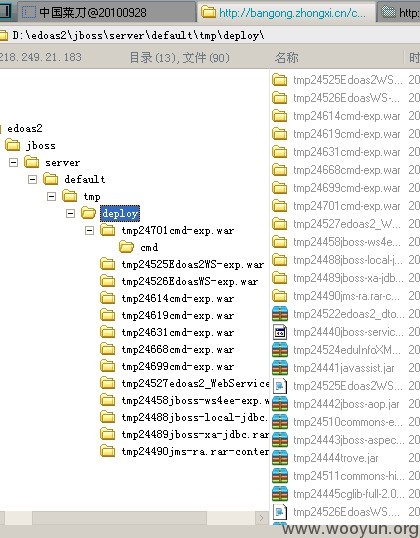The image size is (420, 538).
Task: Select the edoas2 tree folder
Action: [25, 129]
